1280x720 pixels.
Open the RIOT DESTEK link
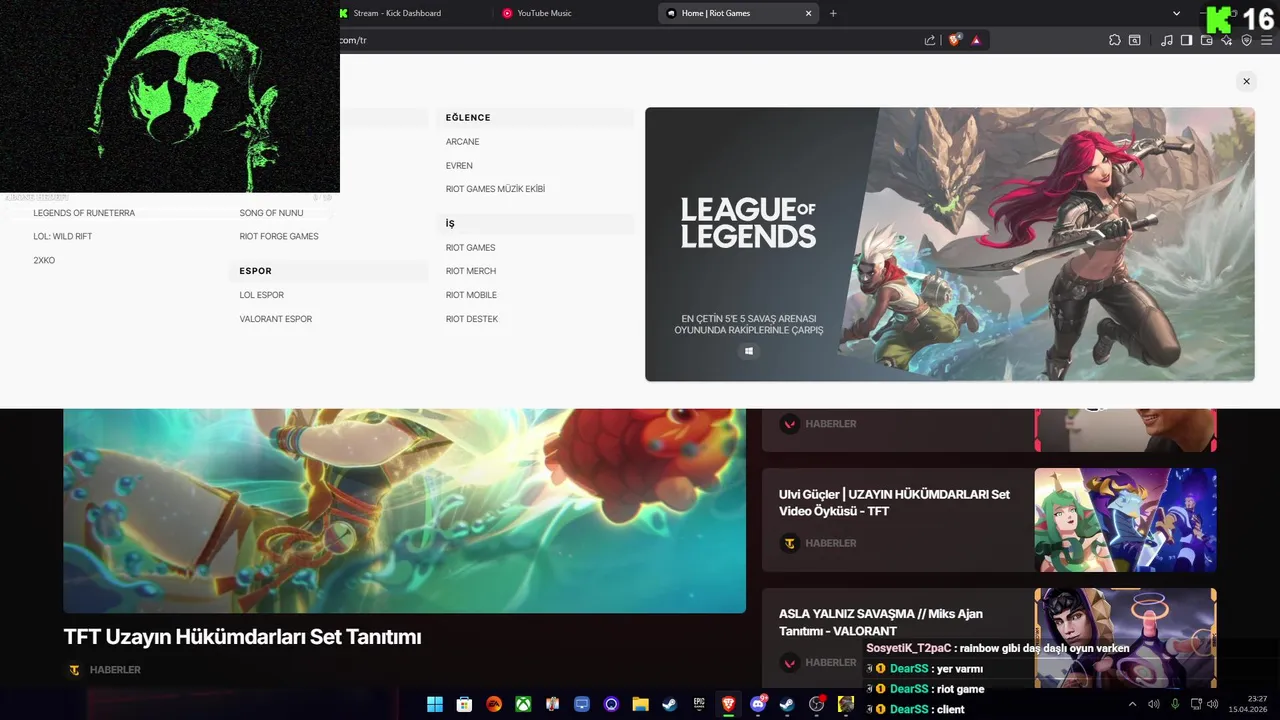472,319
